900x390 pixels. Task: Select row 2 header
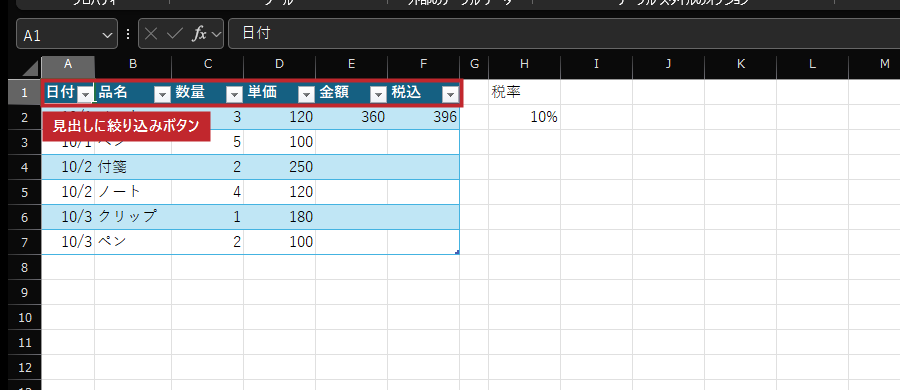click(24, 117)
